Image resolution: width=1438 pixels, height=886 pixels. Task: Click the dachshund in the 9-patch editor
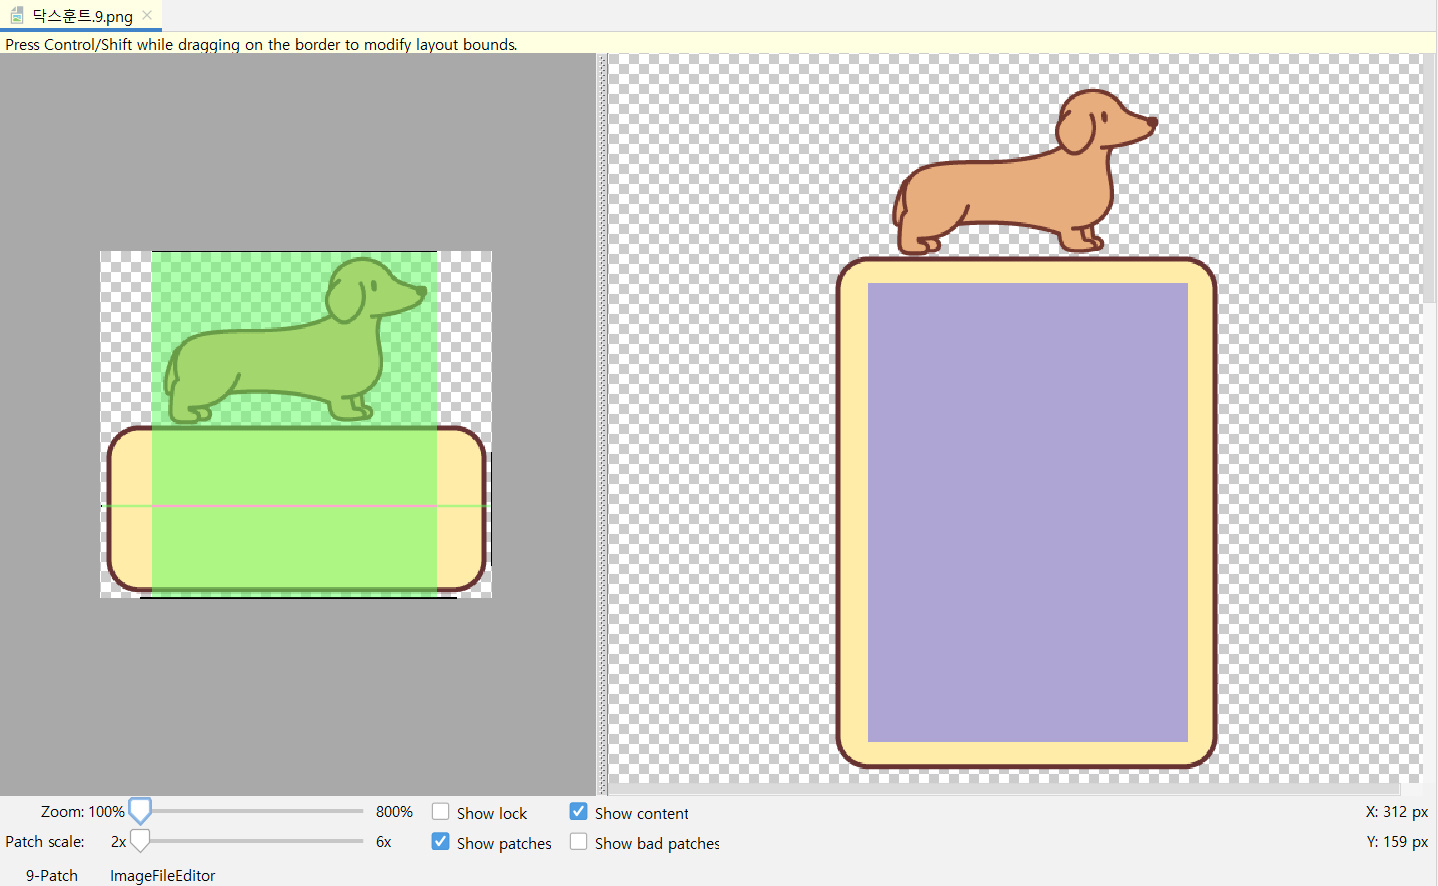tap(296, 340)
